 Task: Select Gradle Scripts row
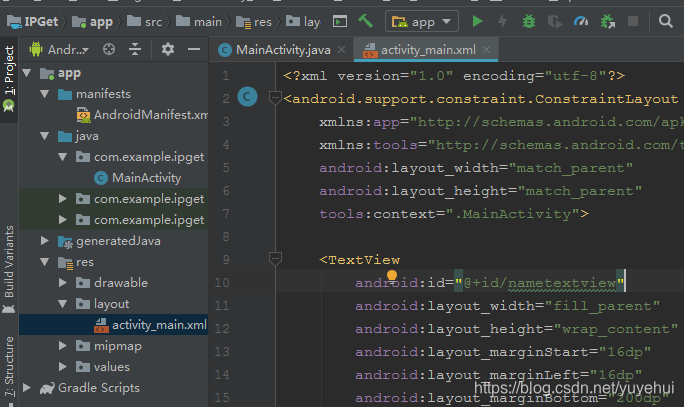click(x=113, y=388)
